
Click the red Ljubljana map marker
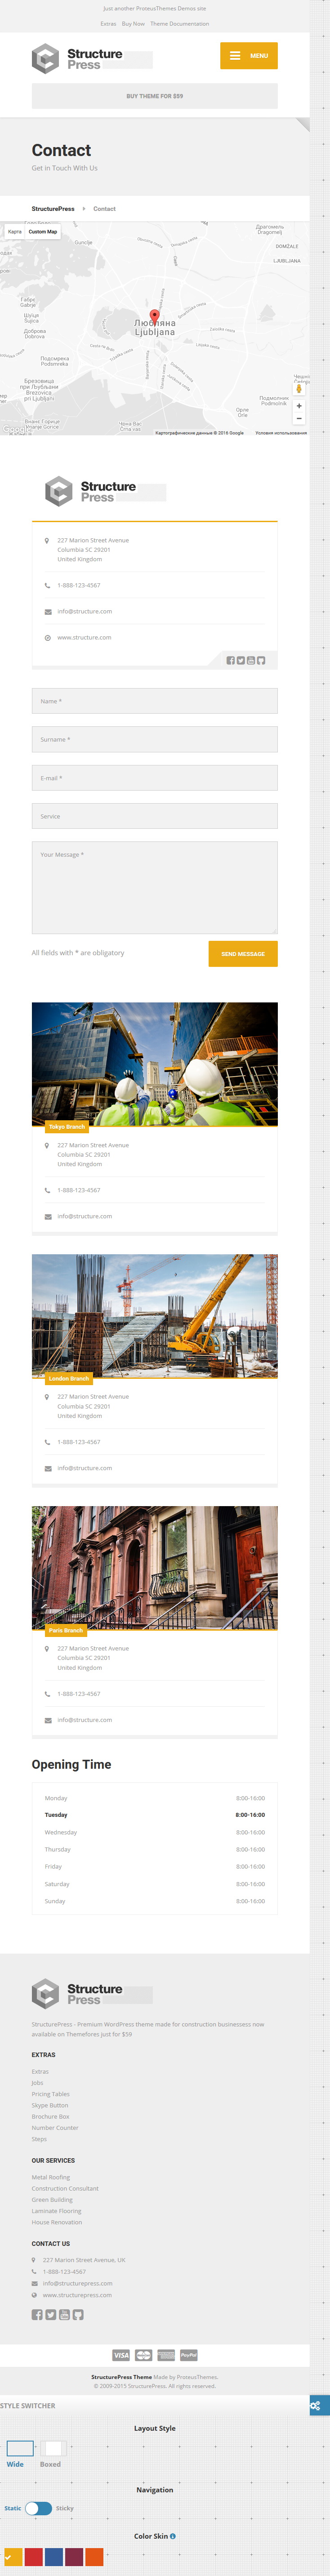tap(154, 316)
